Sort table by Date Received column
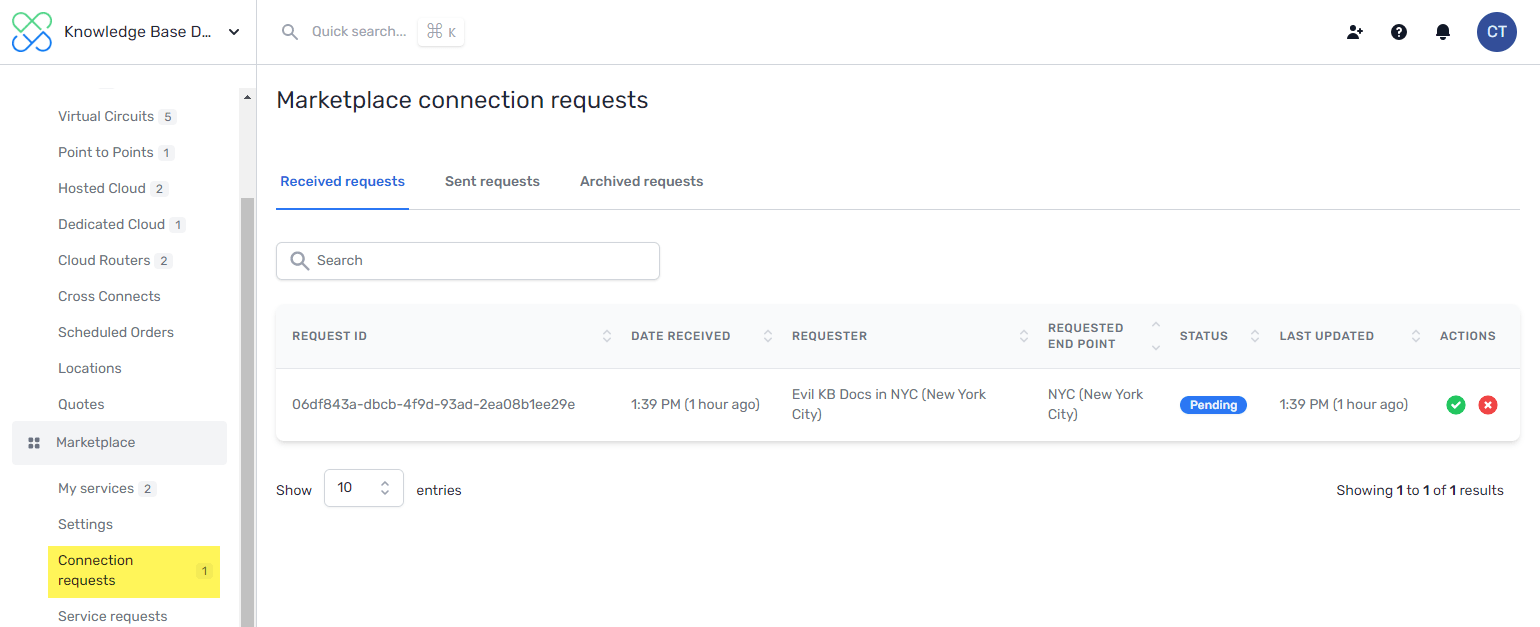Image resolution: width=1540 pixels, height=627 pixels. (767, 336)
